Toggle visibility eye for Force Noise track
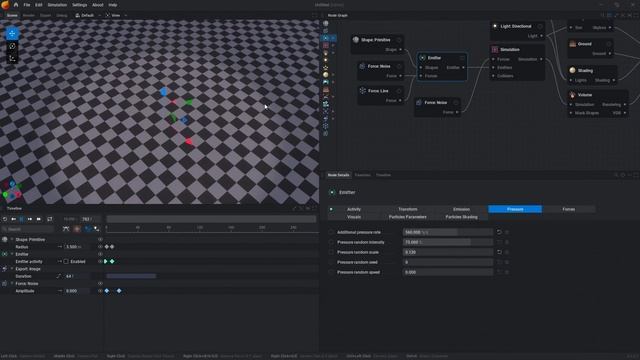640x360 pixels. pos(100,283)
